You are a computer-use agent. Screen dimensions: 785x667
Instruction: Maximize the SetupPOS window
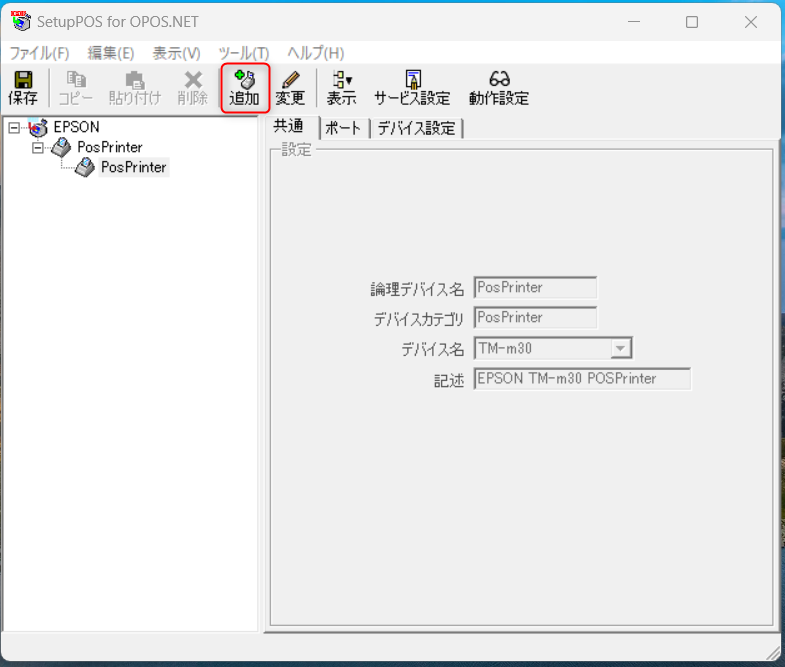(x=692, y=22)
